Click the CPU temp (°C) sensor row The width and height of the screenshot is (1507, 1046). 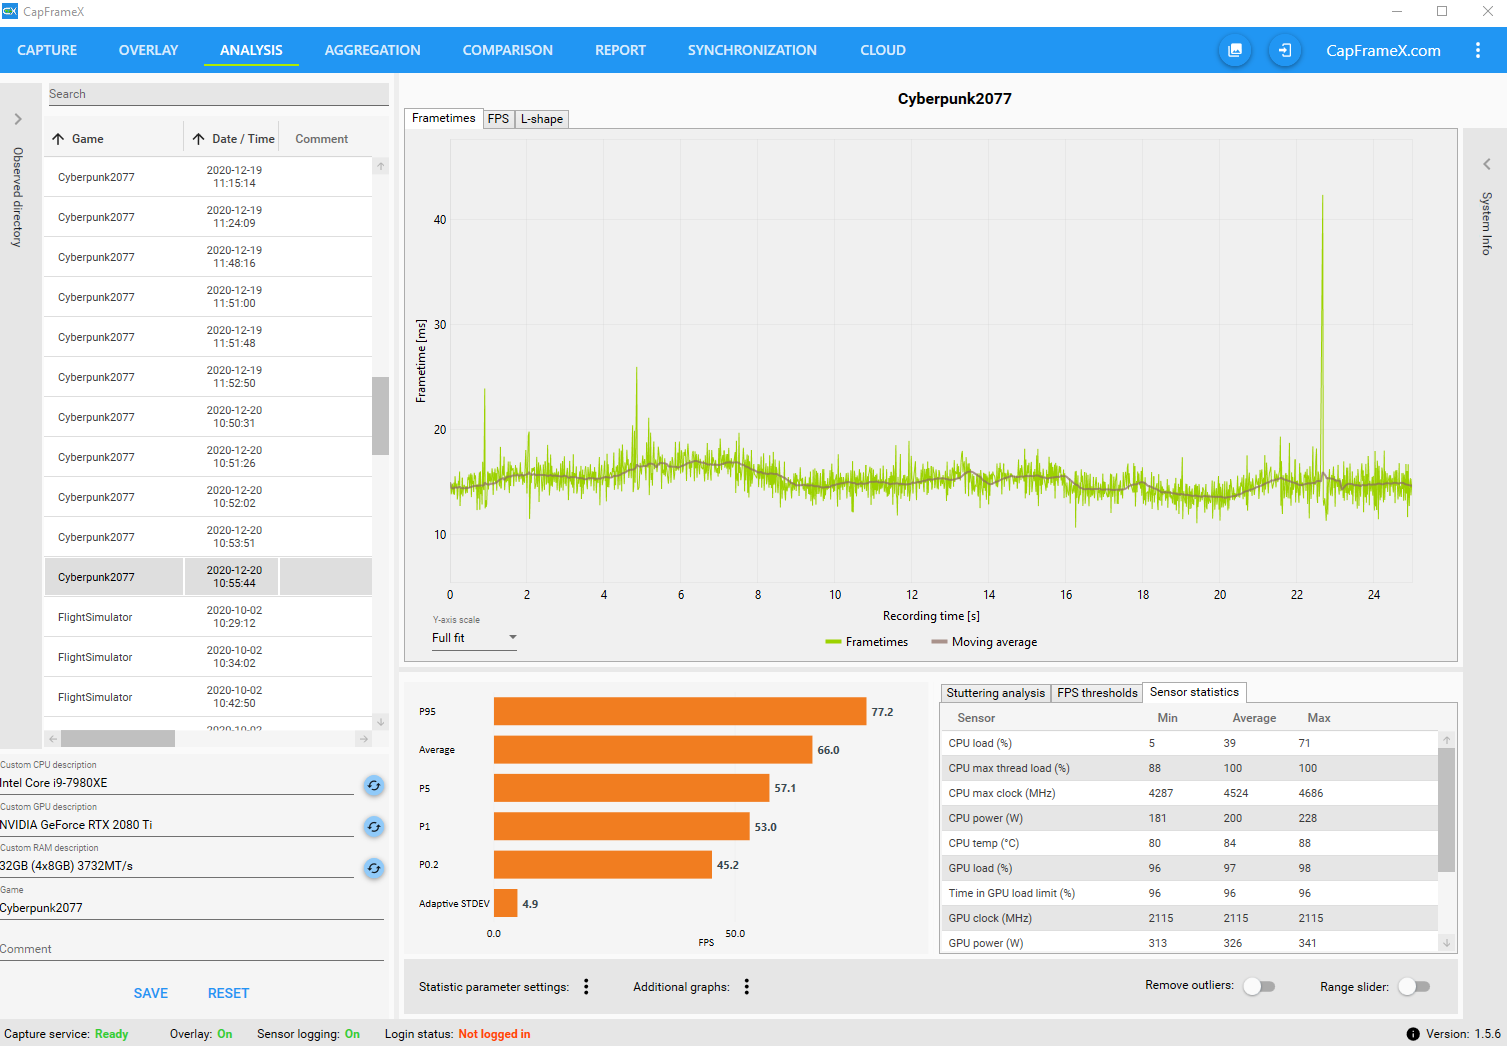coord(1189,843)
